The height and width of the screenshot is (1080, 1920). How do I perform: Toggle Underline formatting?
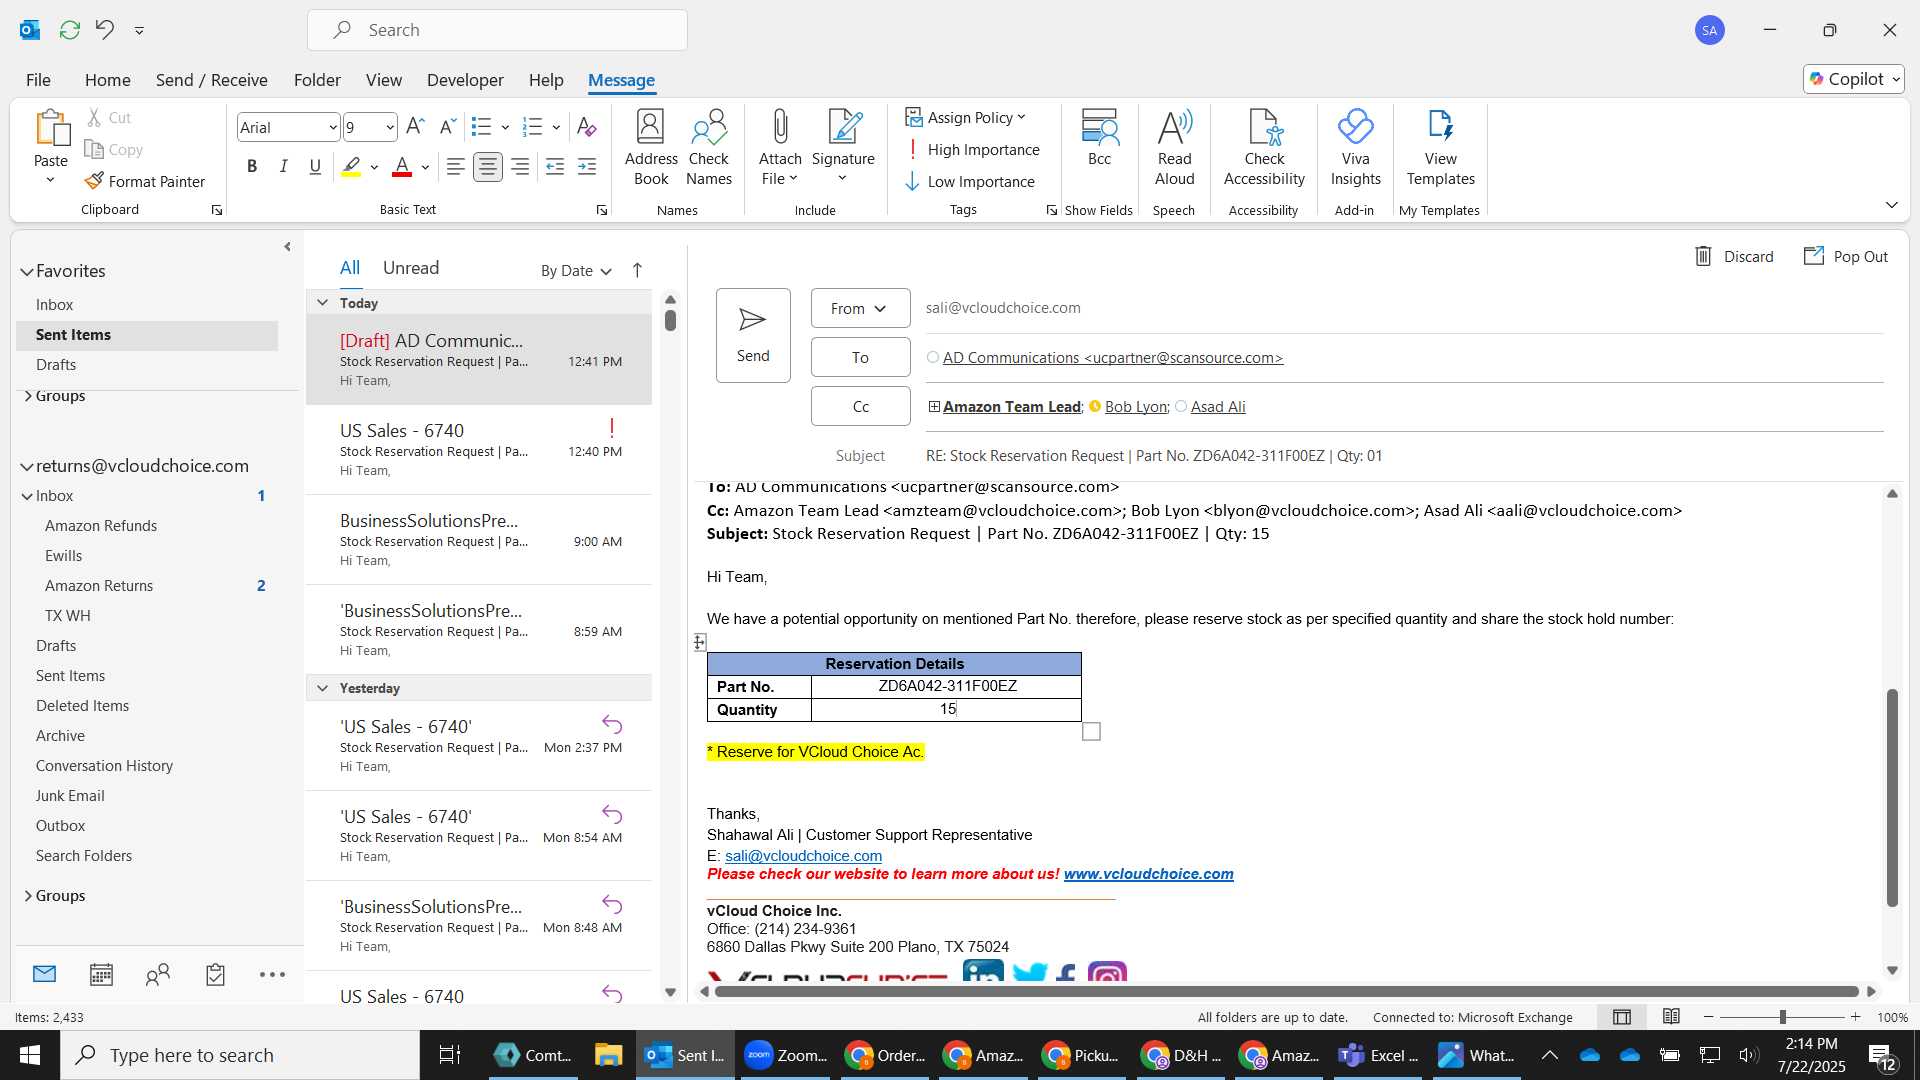tap(315, 167)
